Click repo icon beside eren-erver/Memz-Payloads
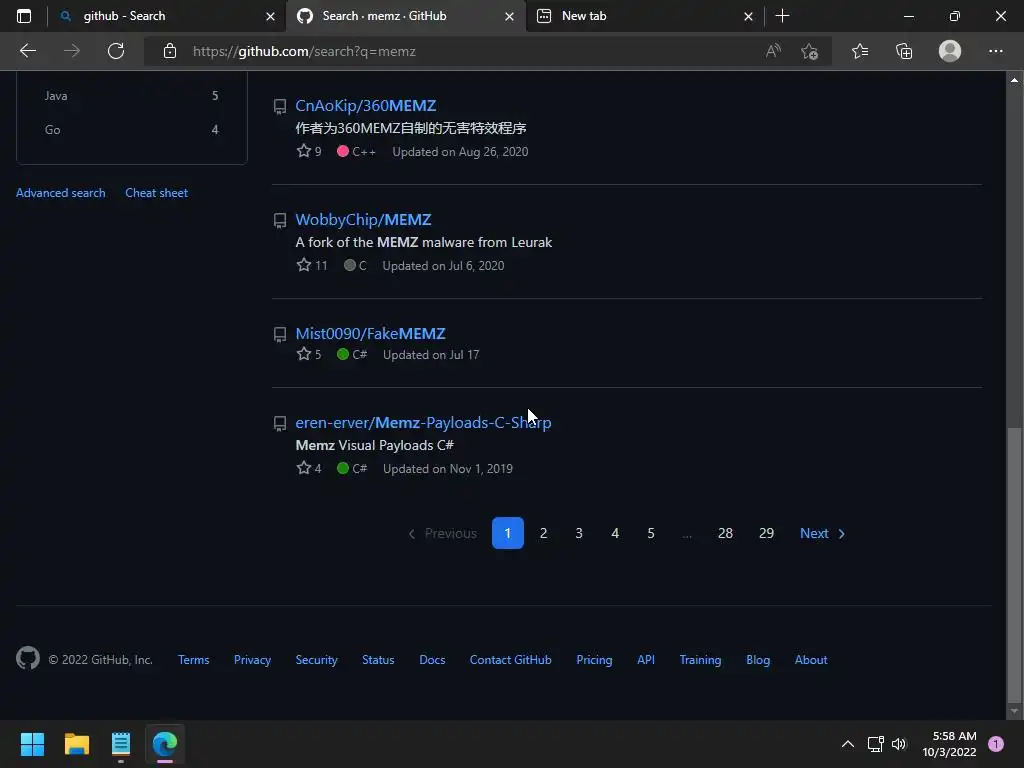This screenshot has height=768, width=1024. click(280, 424)
